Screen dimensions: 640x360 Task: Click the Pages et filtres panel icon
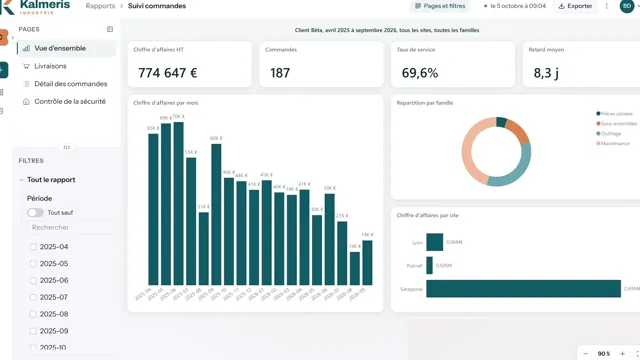pyautogui.click(x=418, y=6)
